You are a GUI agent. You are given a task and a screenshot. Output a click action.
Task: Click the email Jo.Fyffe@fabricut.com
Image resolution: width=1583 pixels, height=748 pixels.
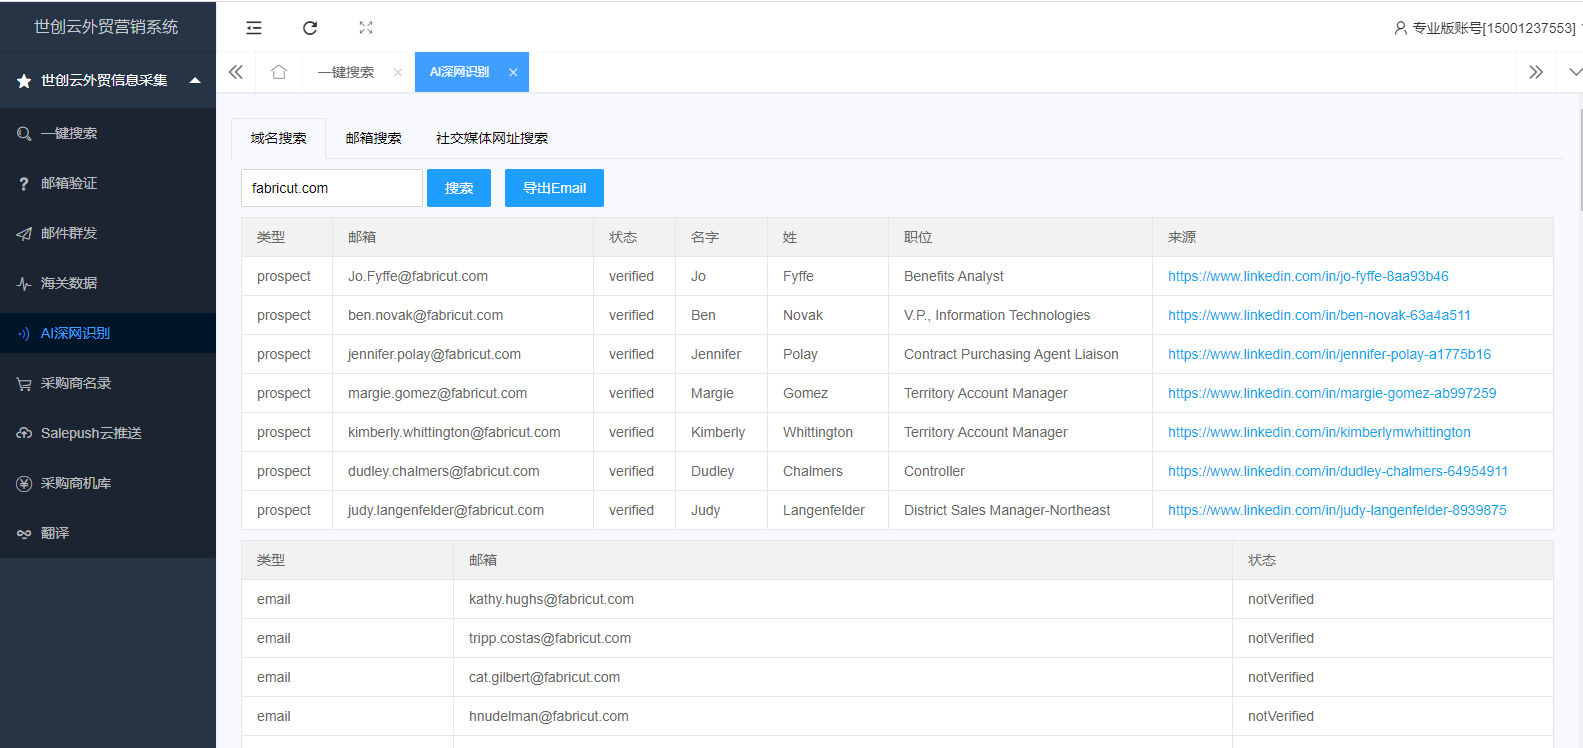tap(418, 276)
